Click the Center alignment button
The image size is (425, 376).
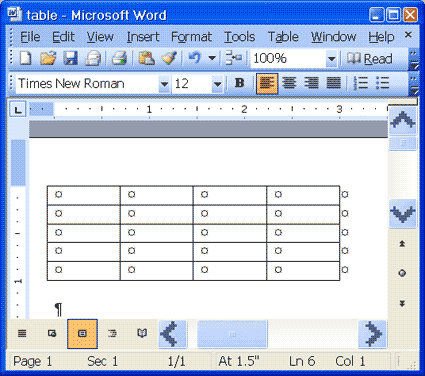(x=289, y=83)
